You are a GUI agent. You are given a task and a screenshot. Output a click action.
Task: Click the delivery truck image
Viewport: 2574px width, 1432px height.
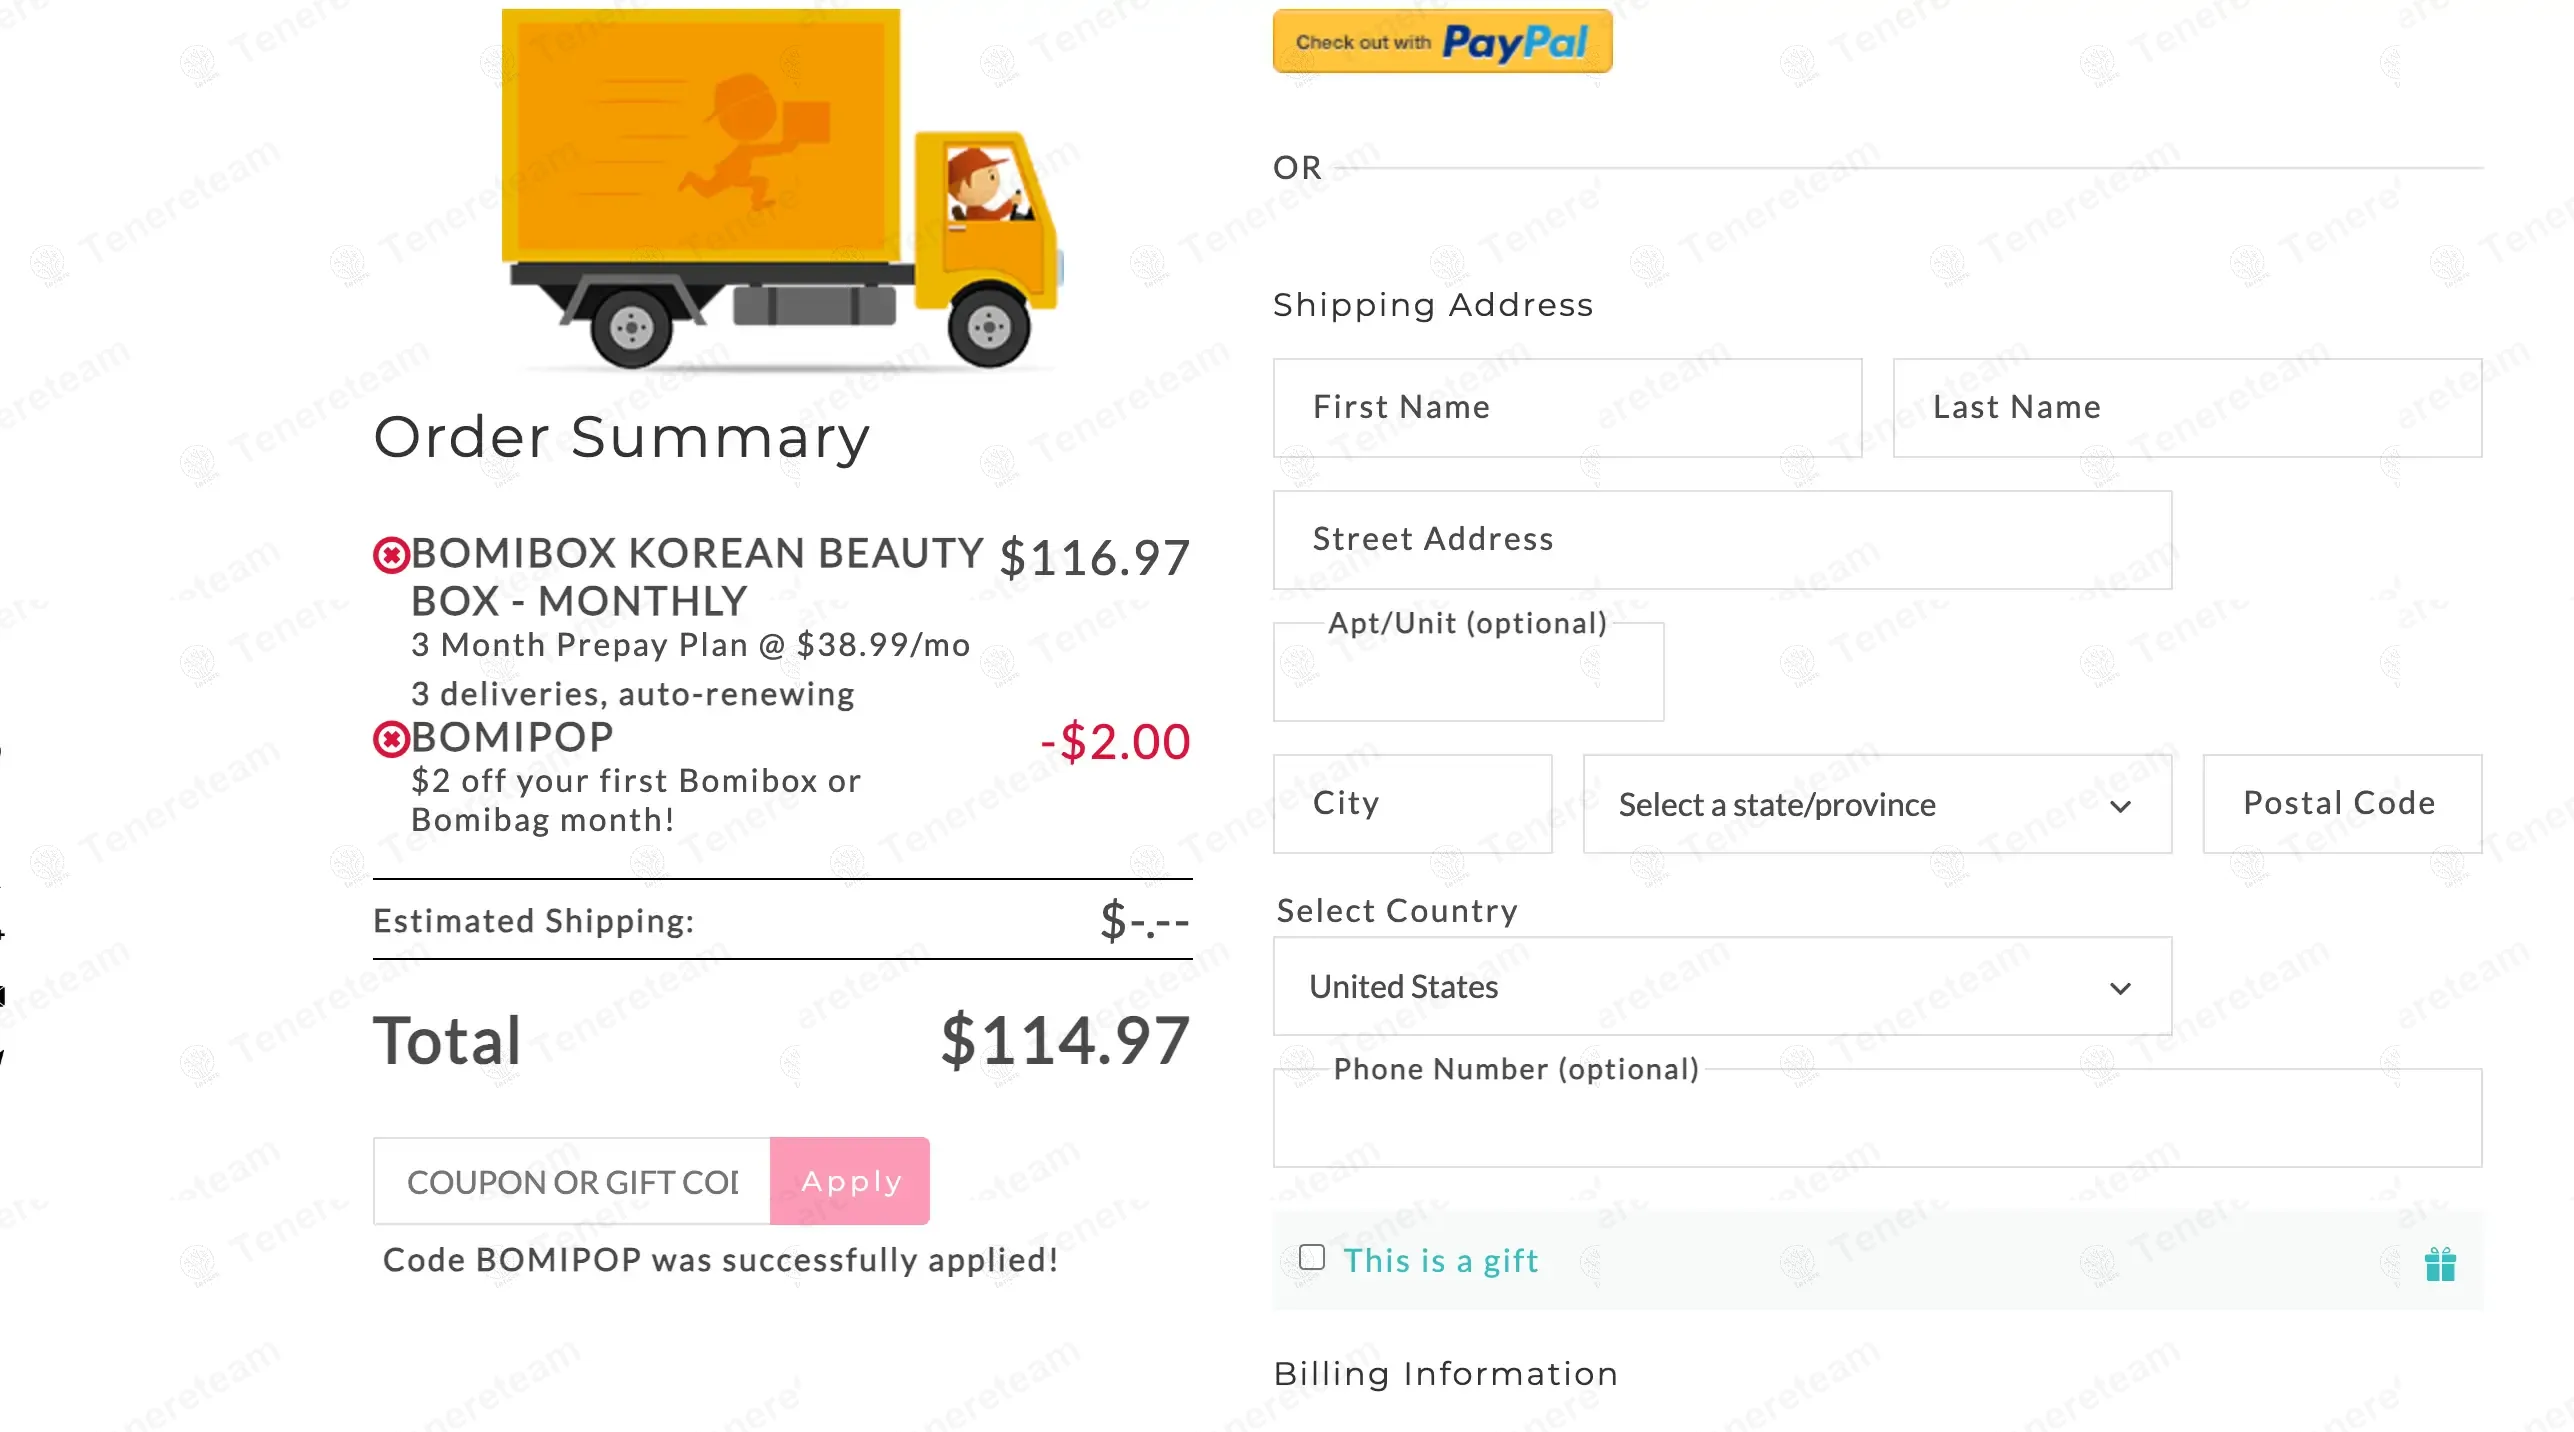click(x=781, y=190)
